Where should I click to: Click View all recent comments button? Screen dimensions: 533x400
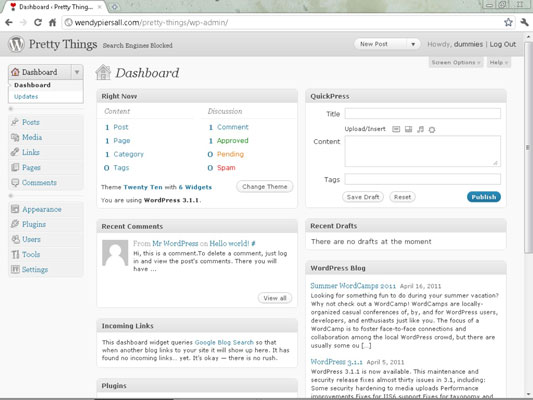[275, 298]
